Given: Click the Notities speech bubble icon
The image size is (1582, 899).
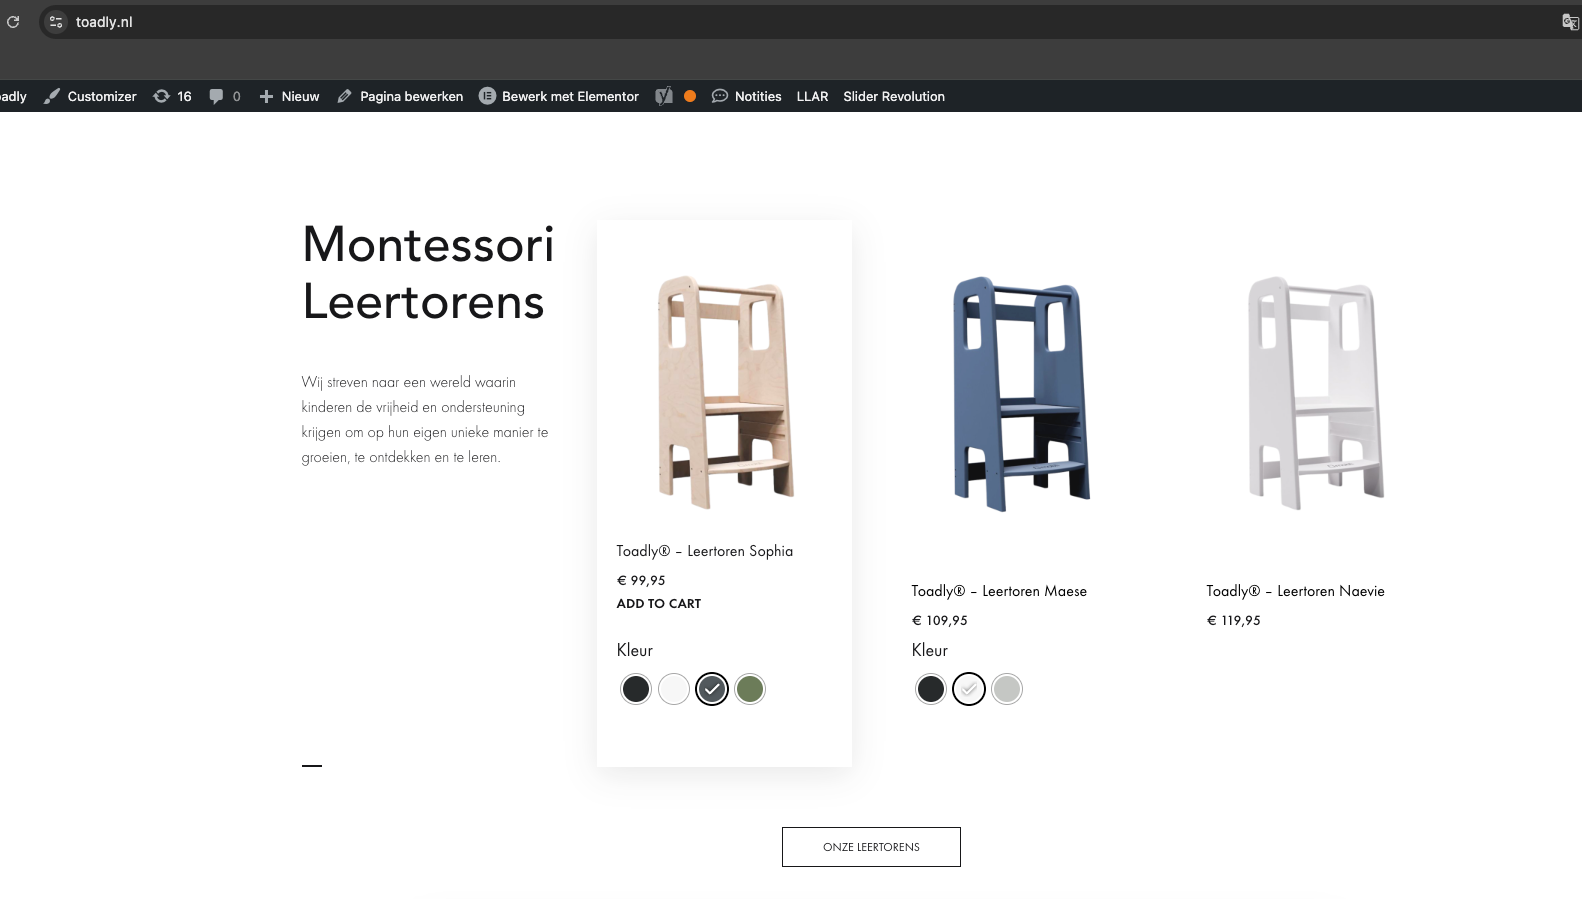Looking at the screenshot, I should point(719,96).
